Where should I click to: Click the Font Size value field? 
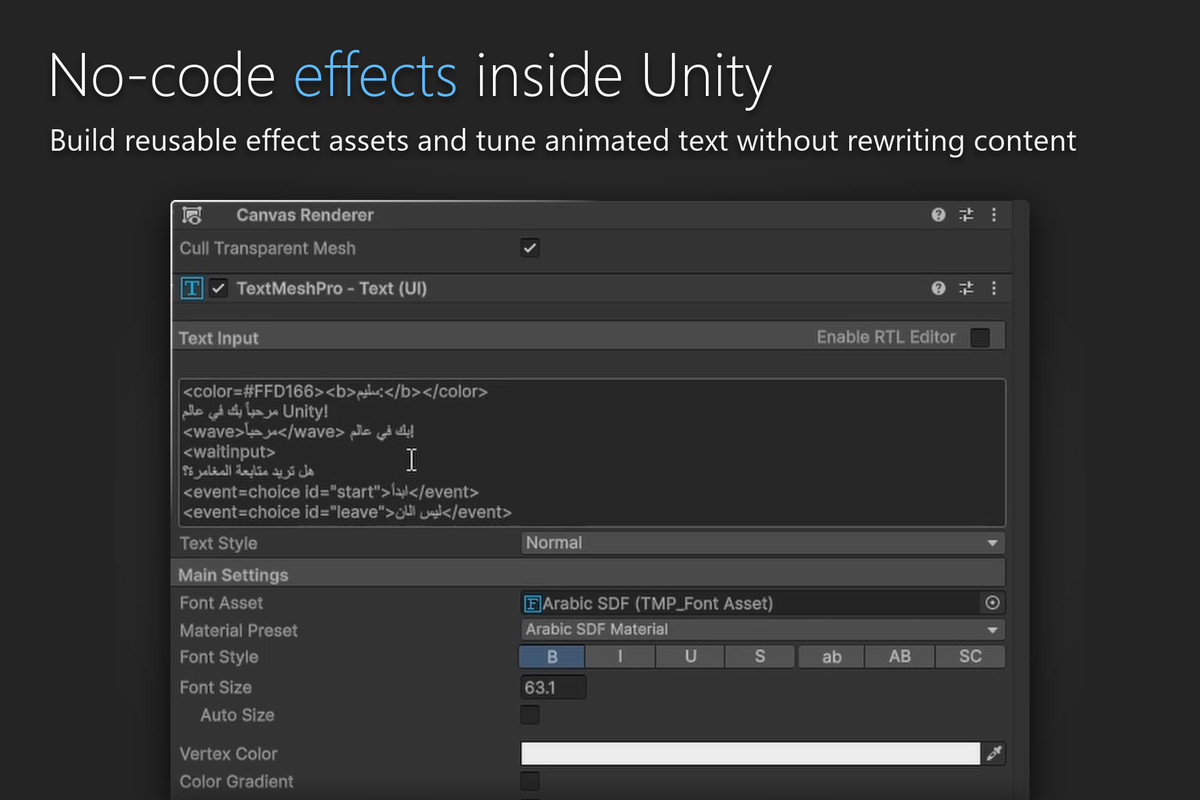point(553,688)
